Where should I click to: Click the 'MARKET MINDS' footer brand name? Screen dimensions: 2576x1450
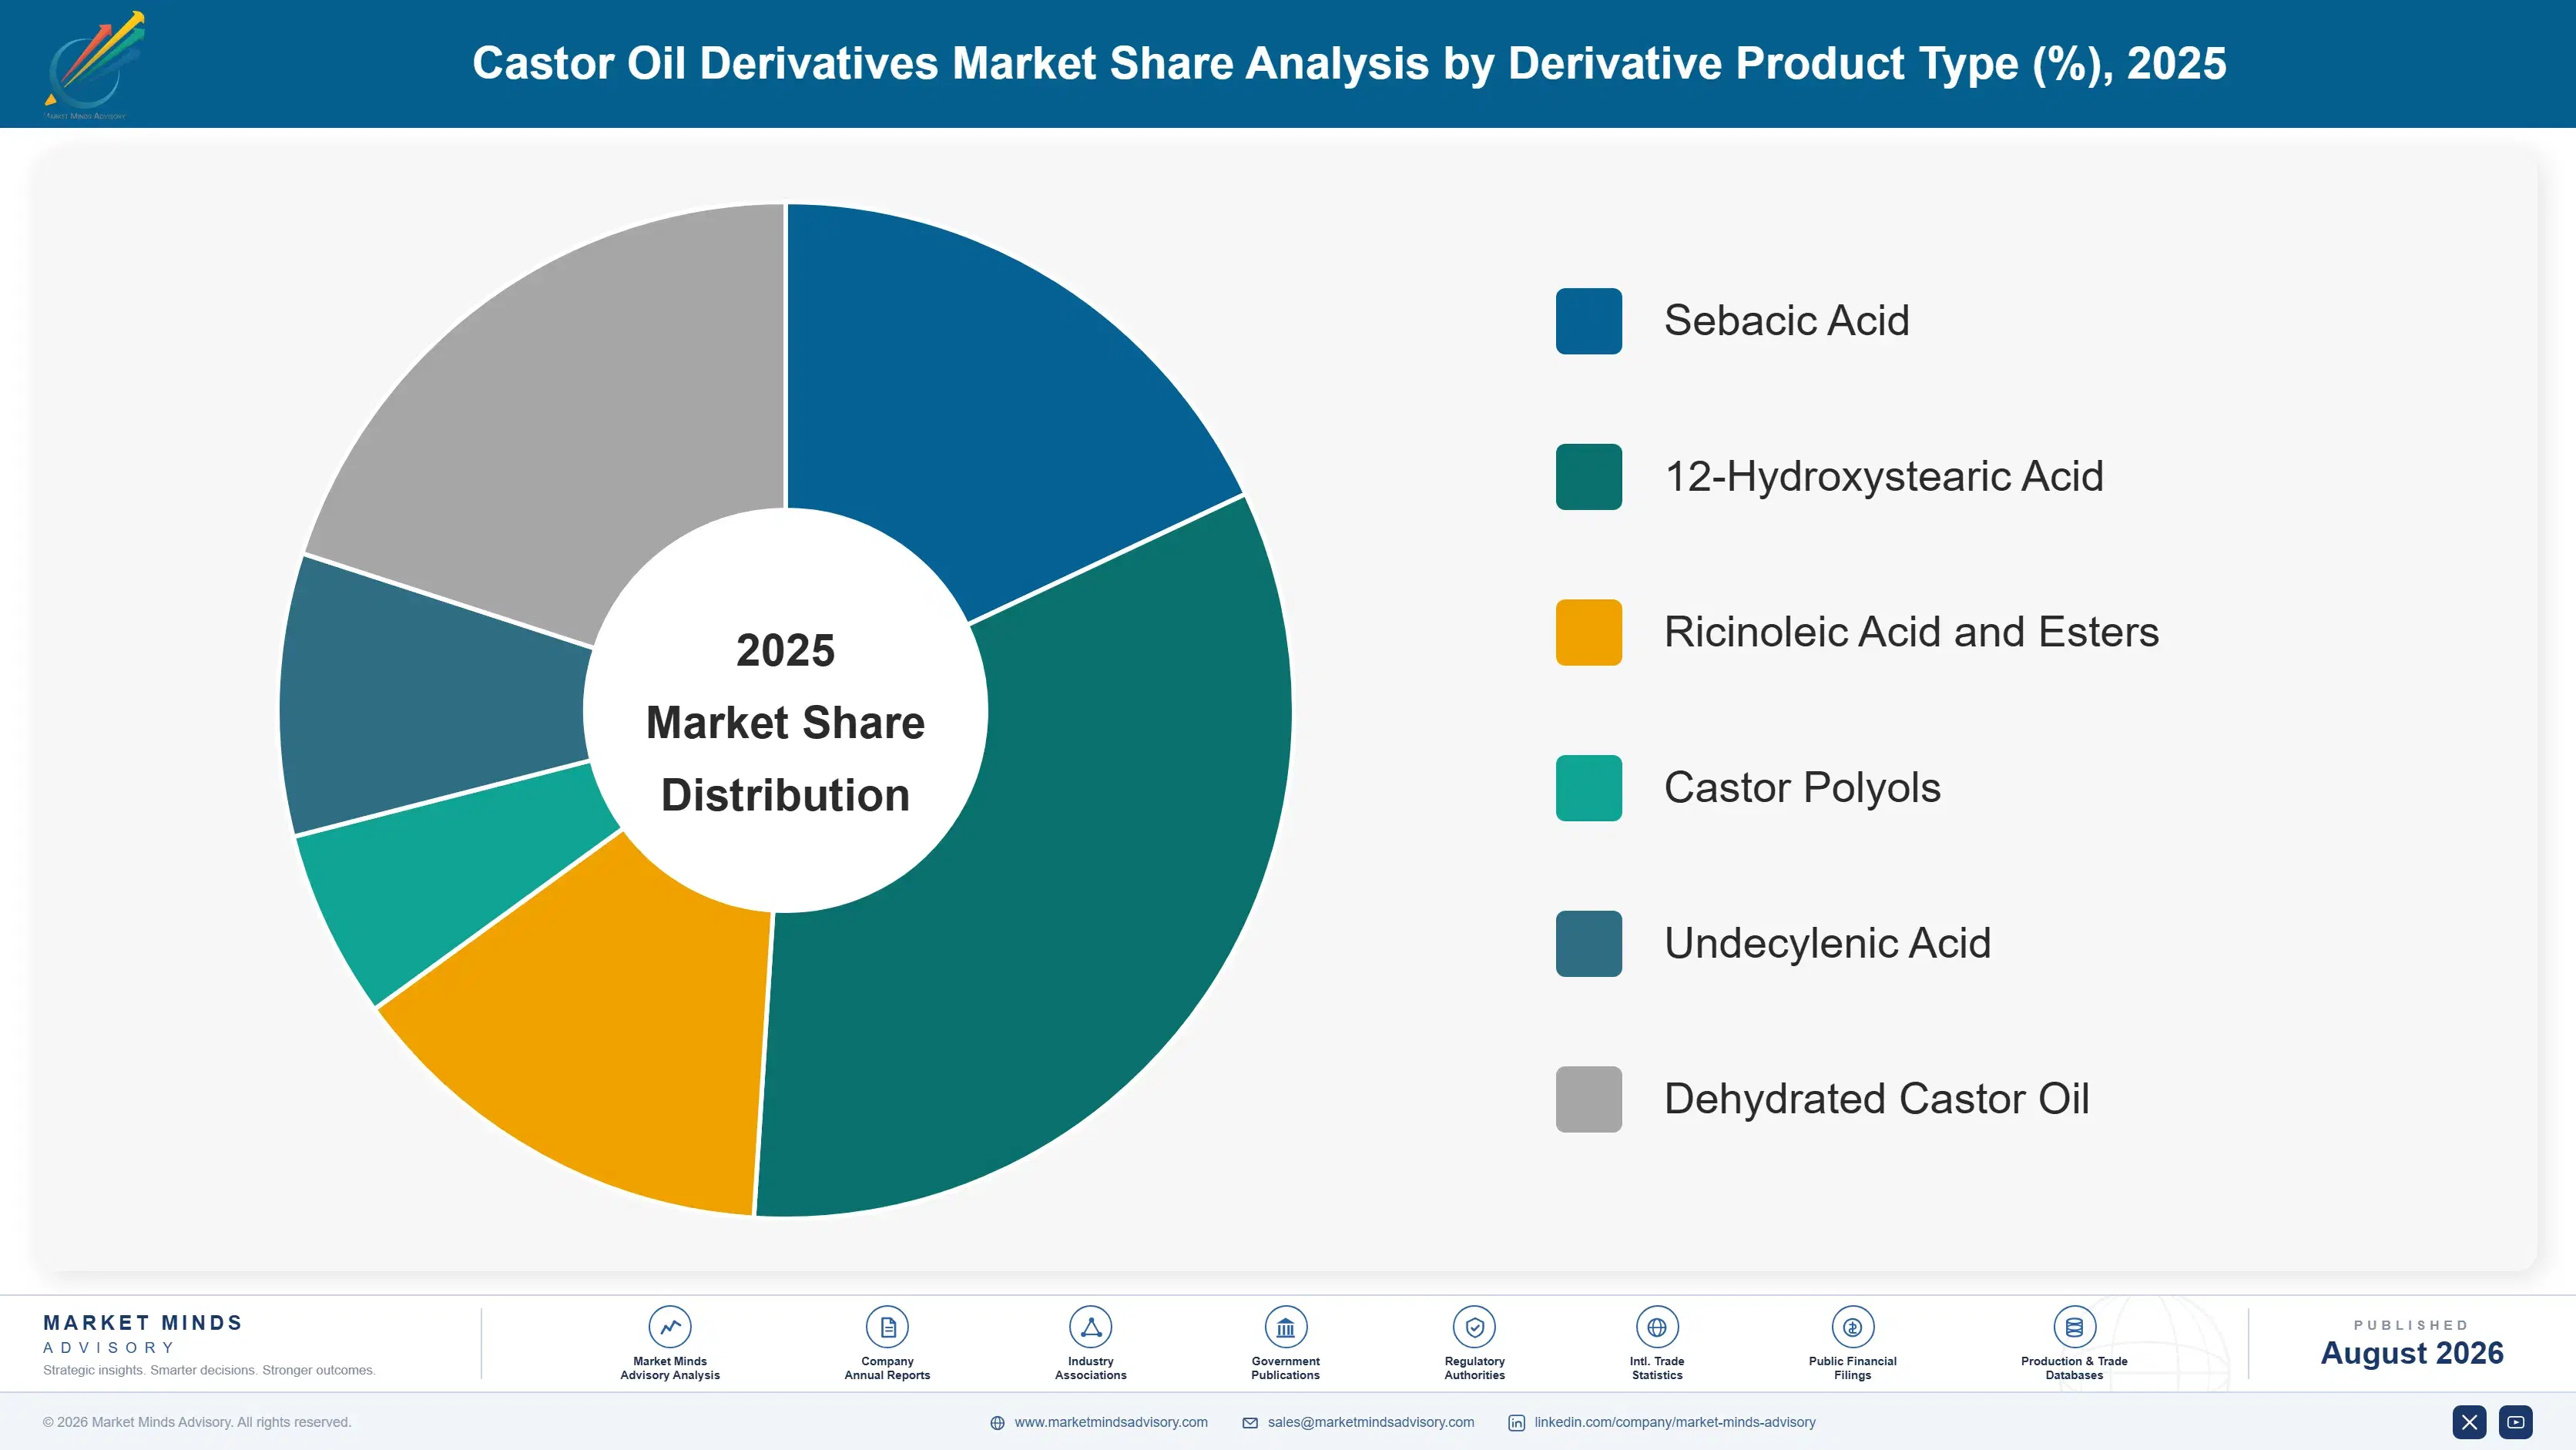143,1323
